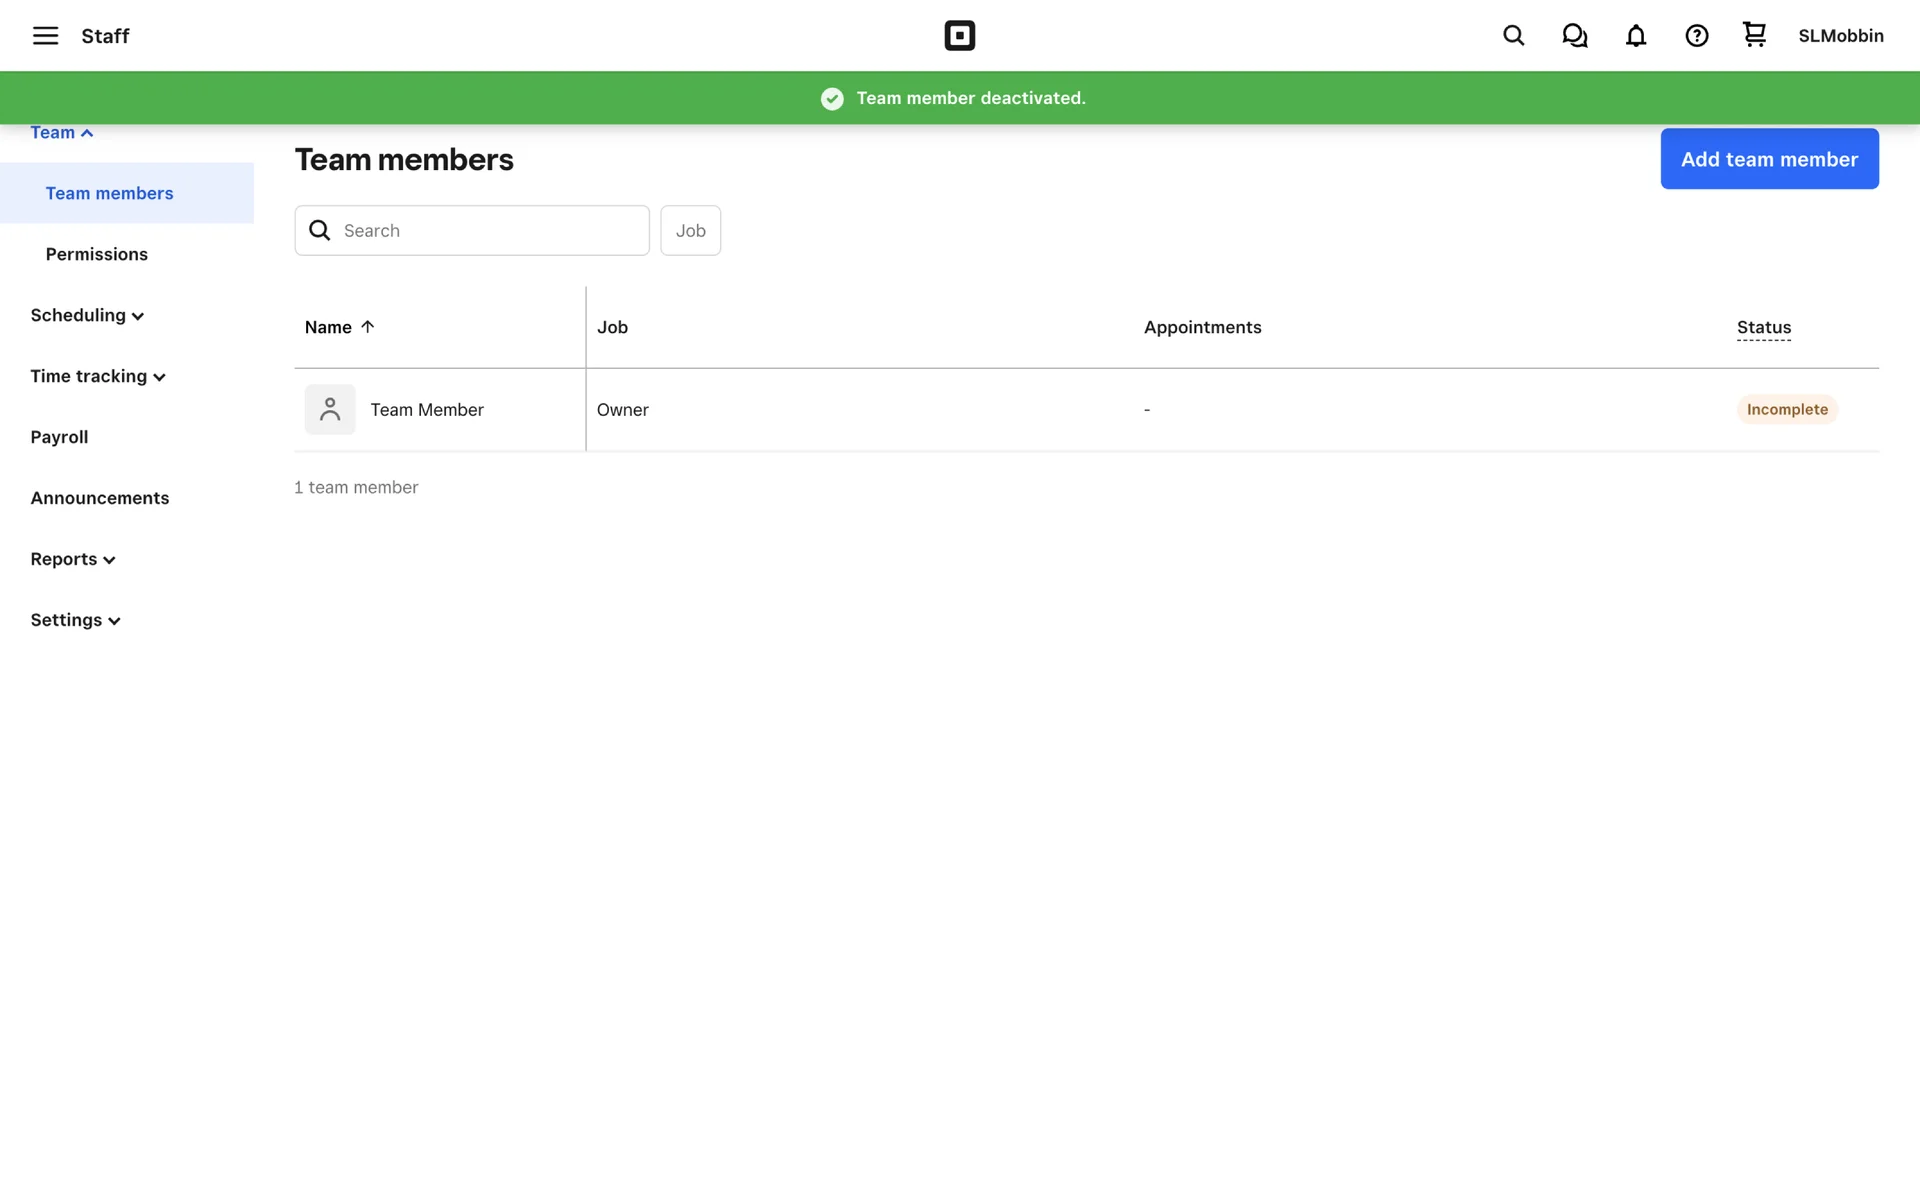This screenshot has height=1200, width=1920.
Task: Expand the Reports sidebar section
Action: pyautogui.click(x=73, y=559)
